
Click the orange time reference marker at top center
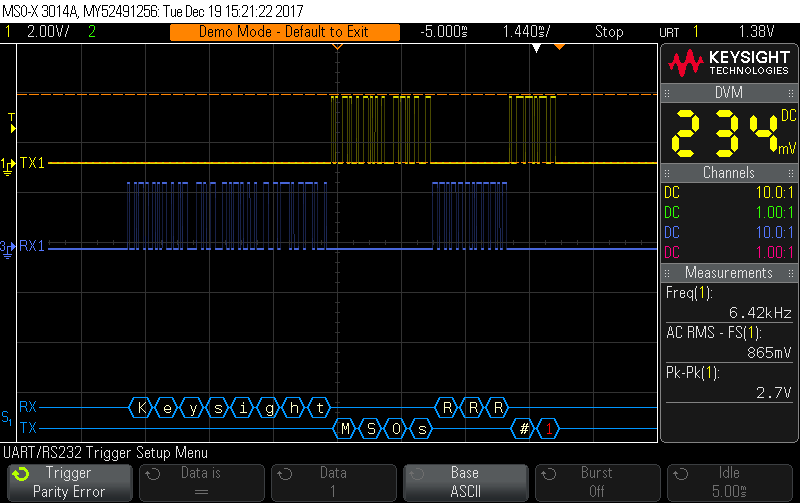pos(337,47)
